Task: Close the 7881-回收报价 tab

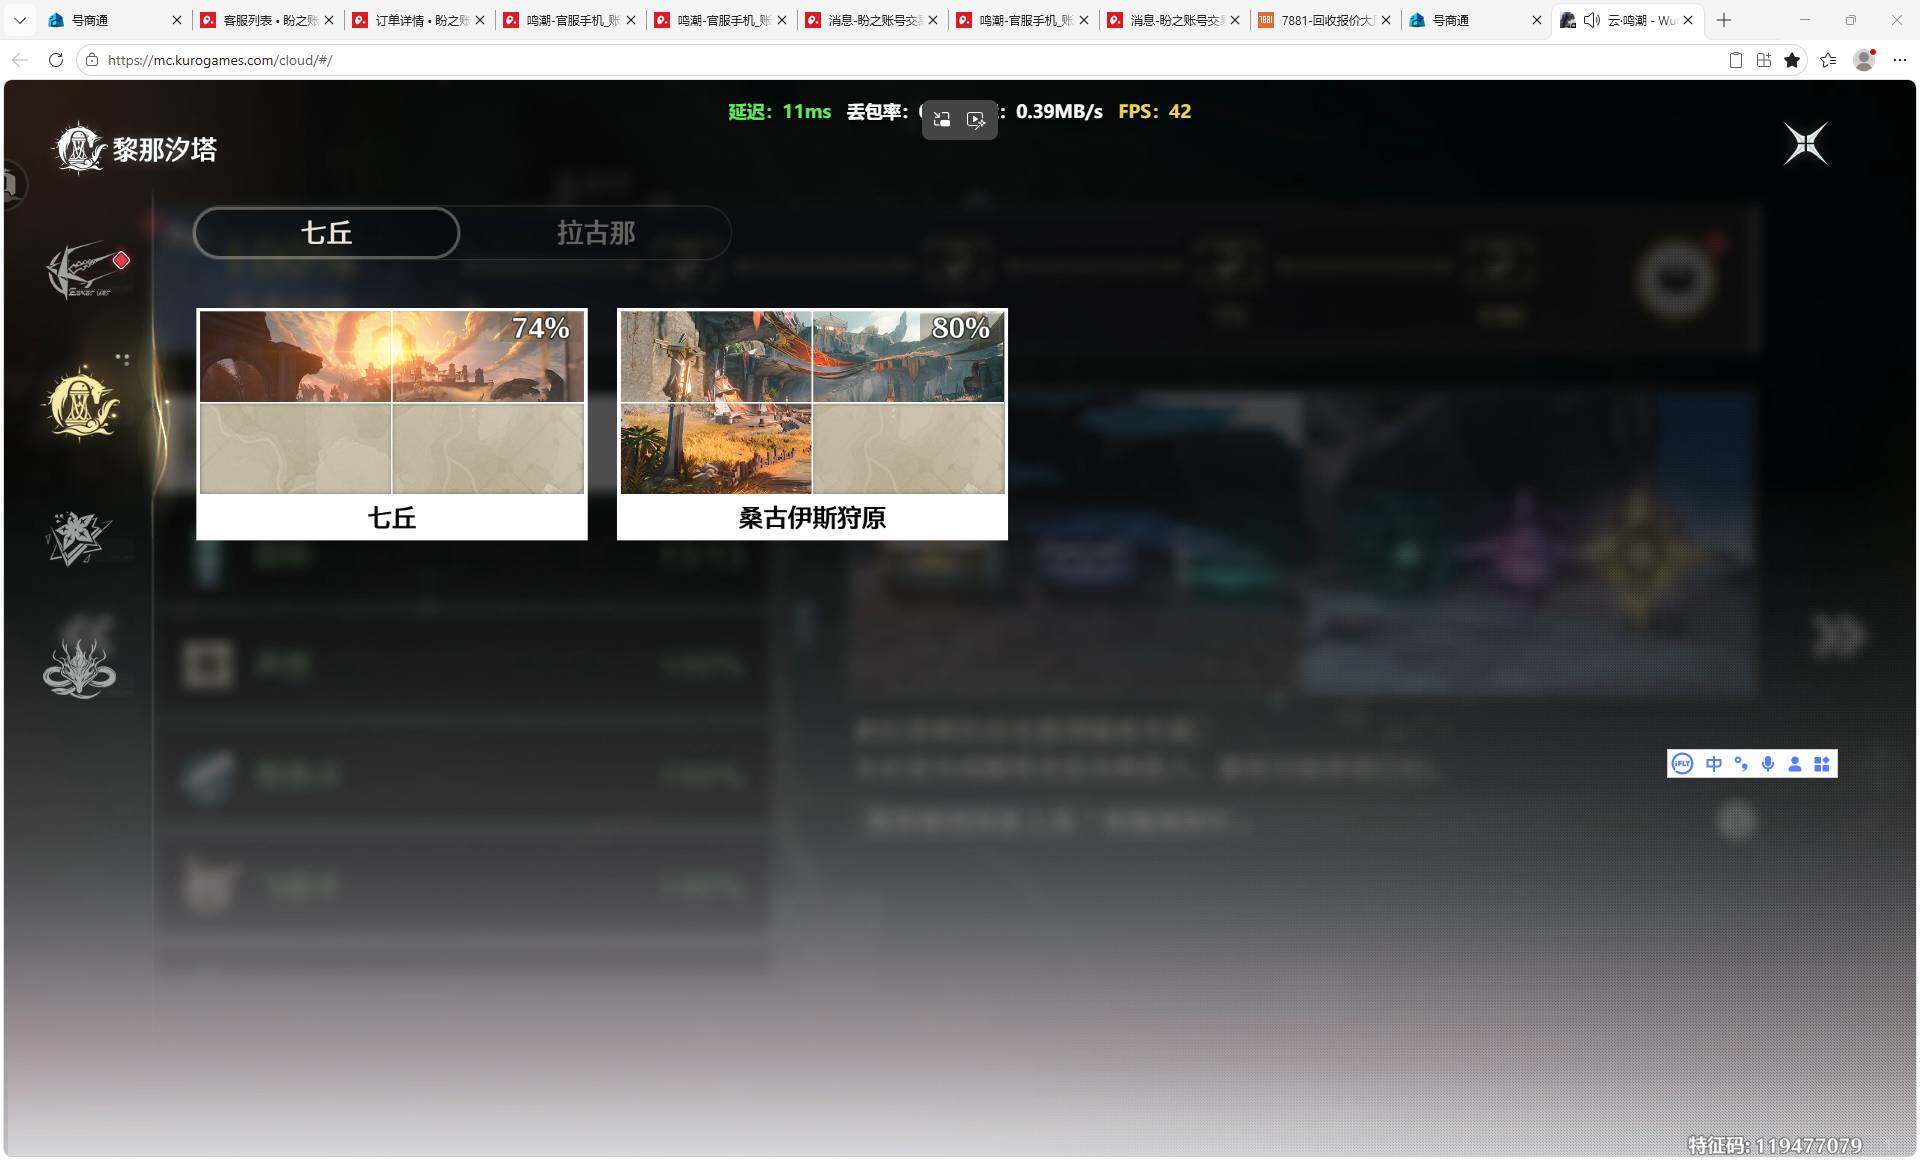Action: click(x=1386, y=20)
